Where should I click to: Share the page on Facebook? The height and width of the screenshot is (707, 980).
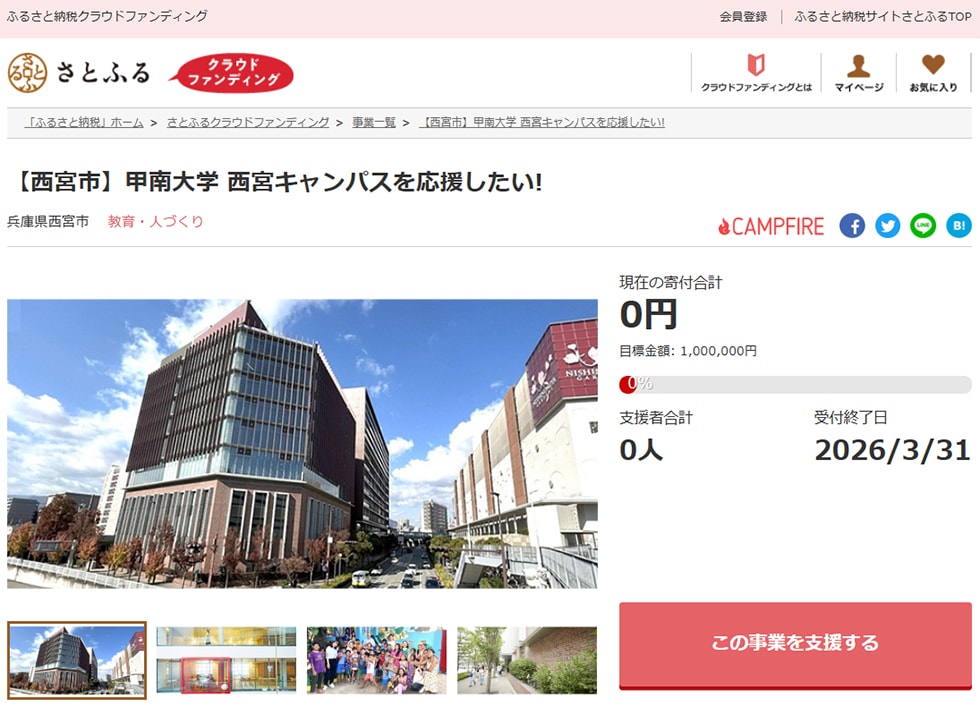click(851, 226)
